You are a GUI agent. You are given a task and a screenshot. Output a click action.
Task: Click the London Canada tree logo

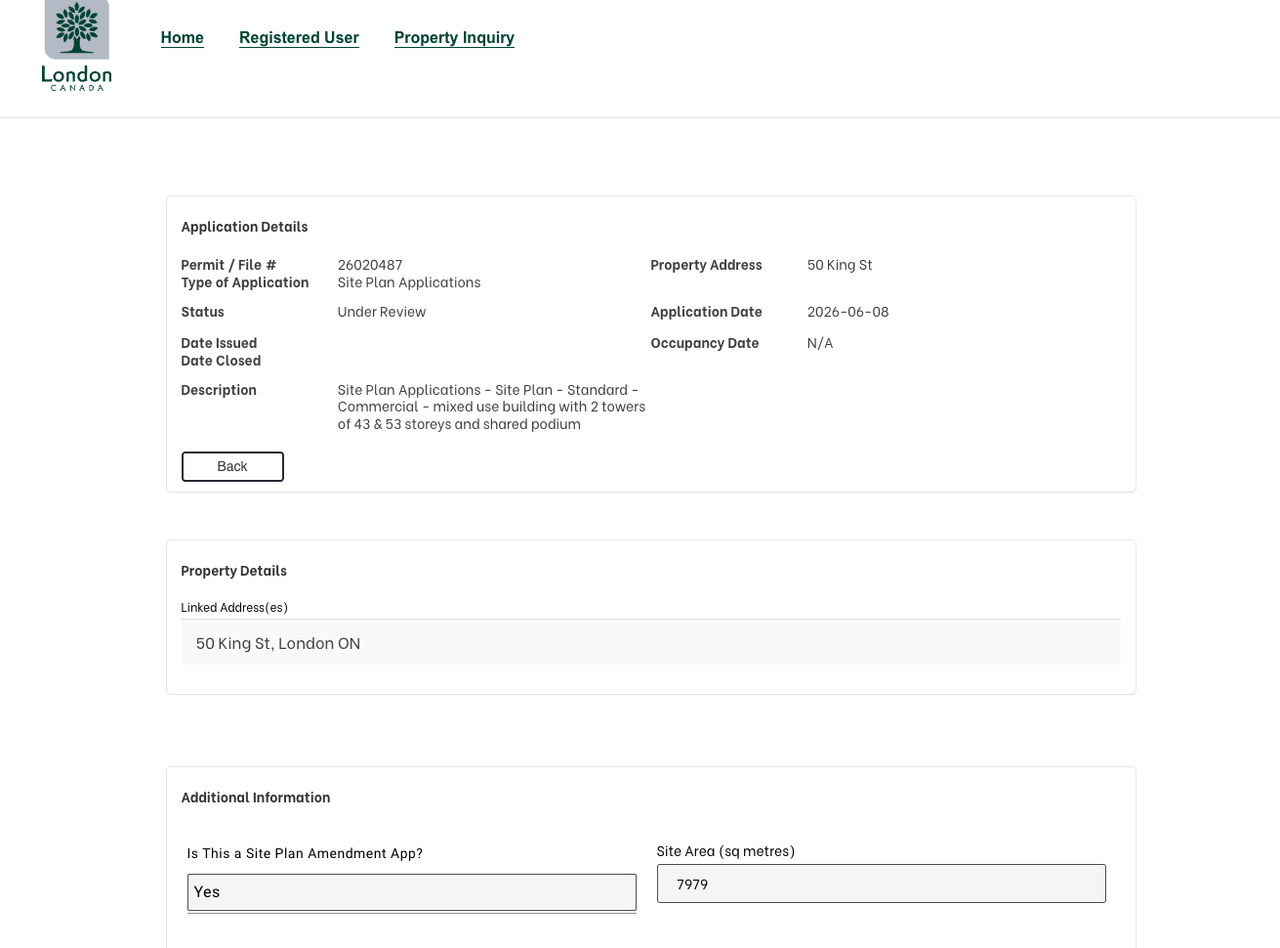(77, 45)
